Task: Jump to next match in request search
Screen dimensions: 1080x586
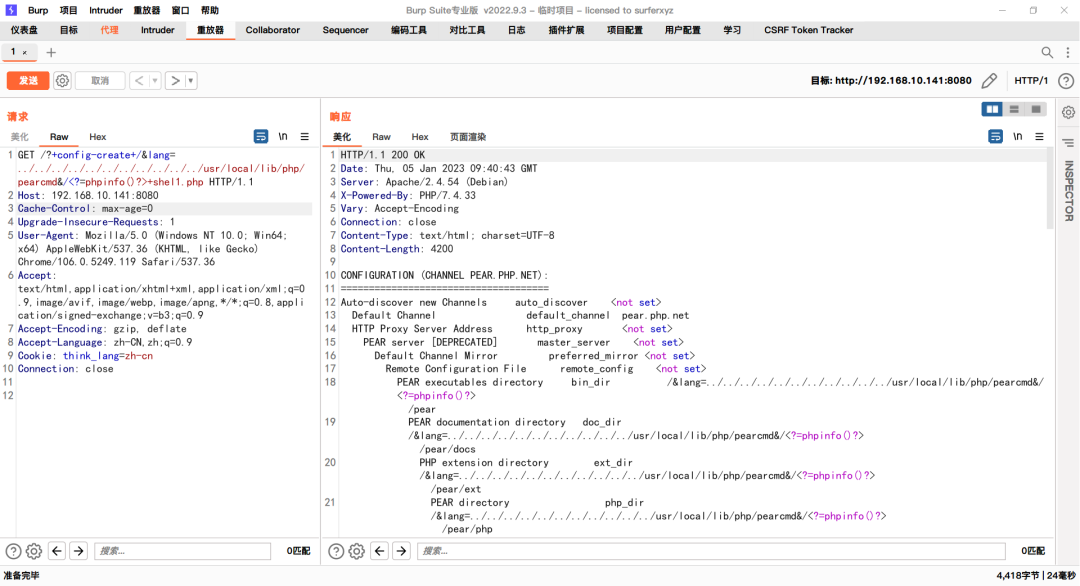Action: [x=79, y=551]
